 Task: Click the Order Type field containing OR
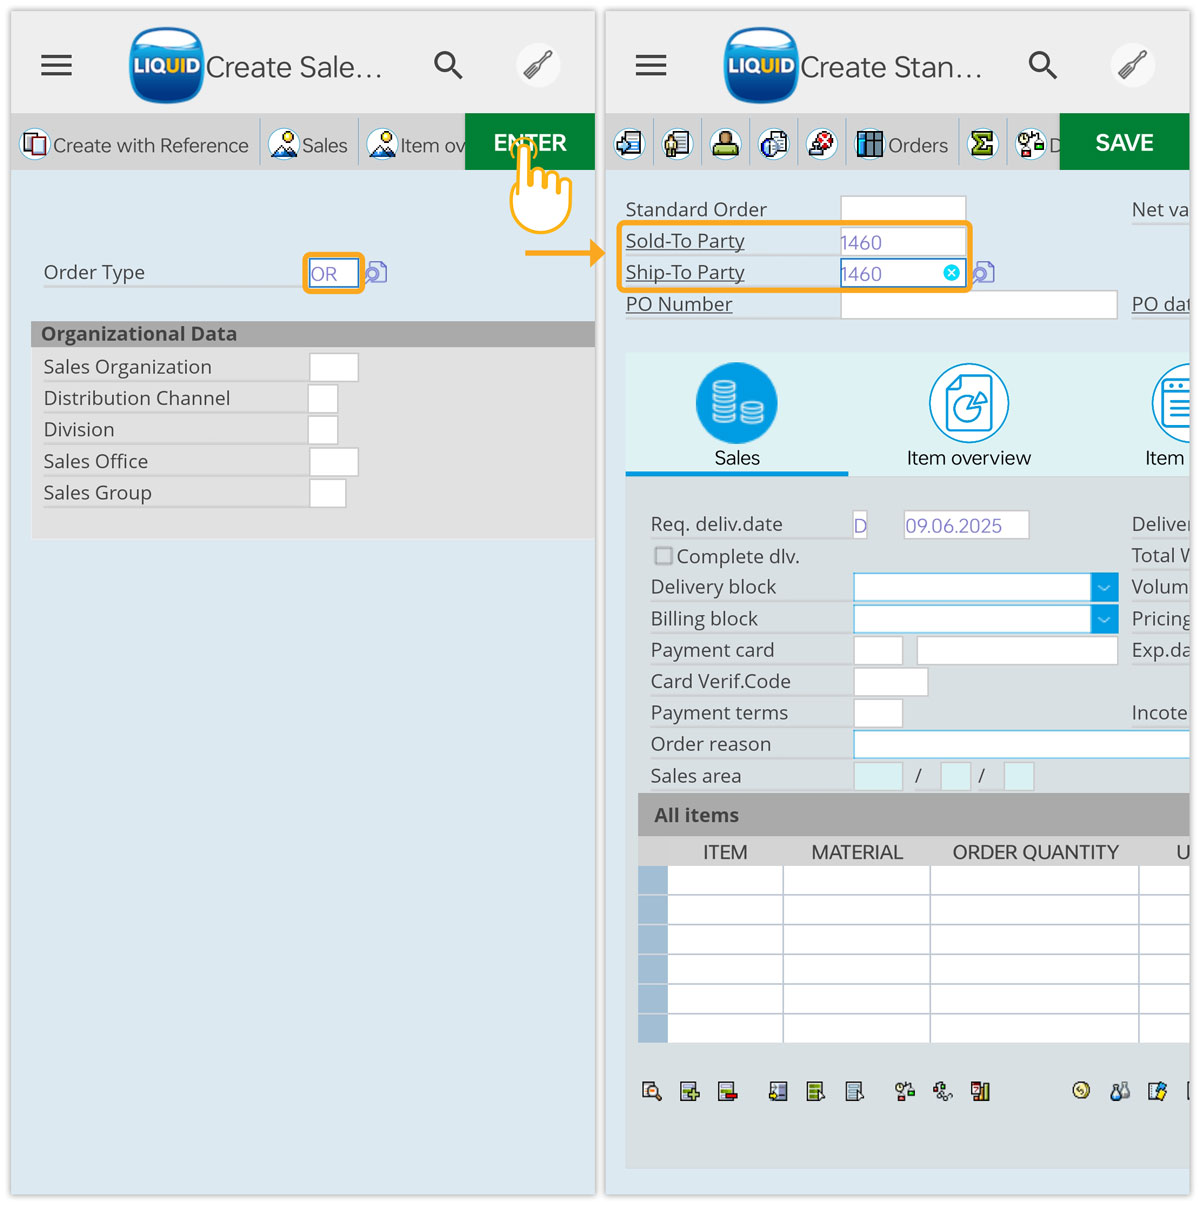tap(333, 273)
